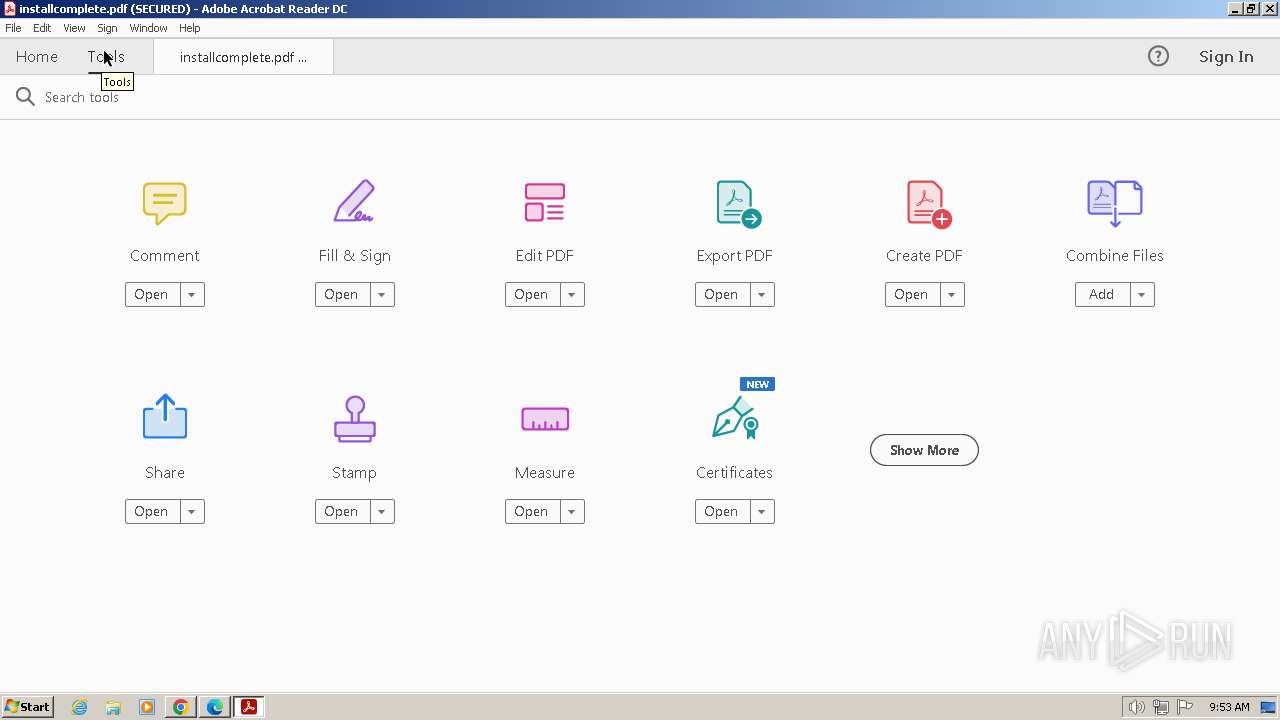Select the Certificates pen icon
The height and width of the screenshot is (720, 1280).
point(735,418)
